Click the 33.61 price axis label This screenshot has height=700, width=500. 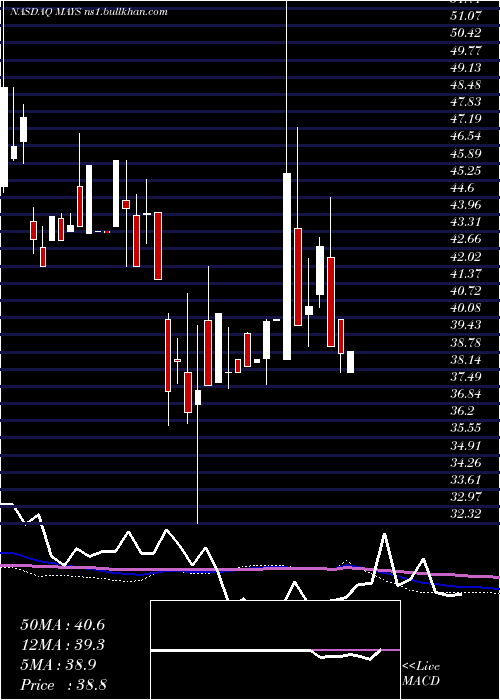pos(467,480)
